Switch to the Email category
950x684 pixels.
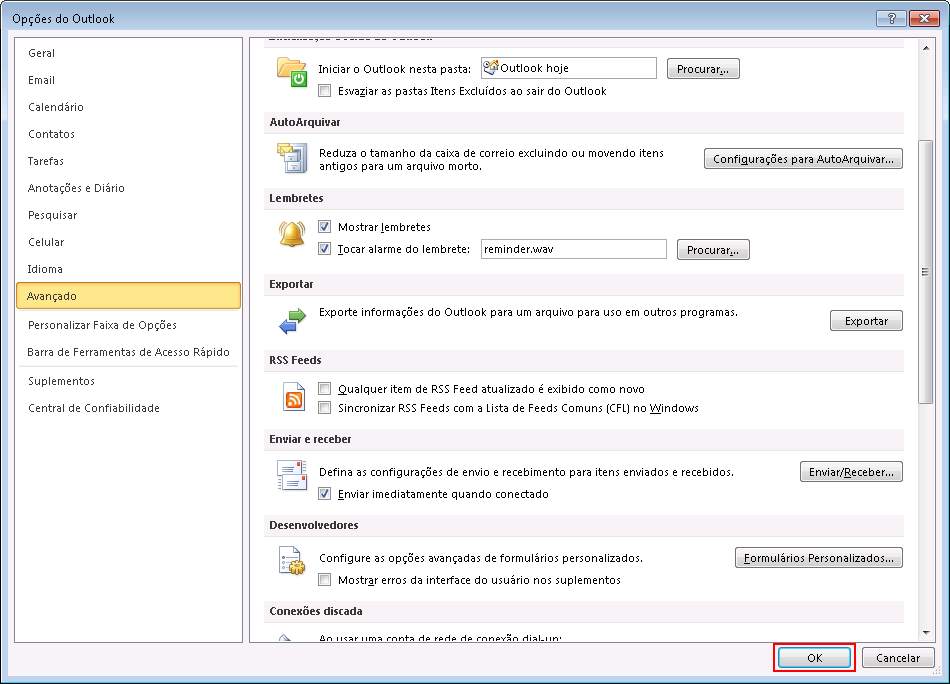(x=128, y=80)
